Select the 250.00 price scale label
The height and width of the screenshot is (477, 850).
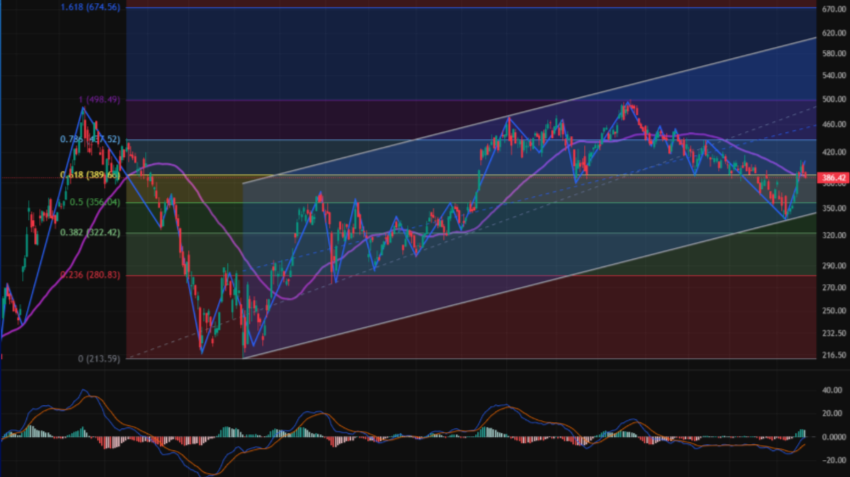click(832, 310)
